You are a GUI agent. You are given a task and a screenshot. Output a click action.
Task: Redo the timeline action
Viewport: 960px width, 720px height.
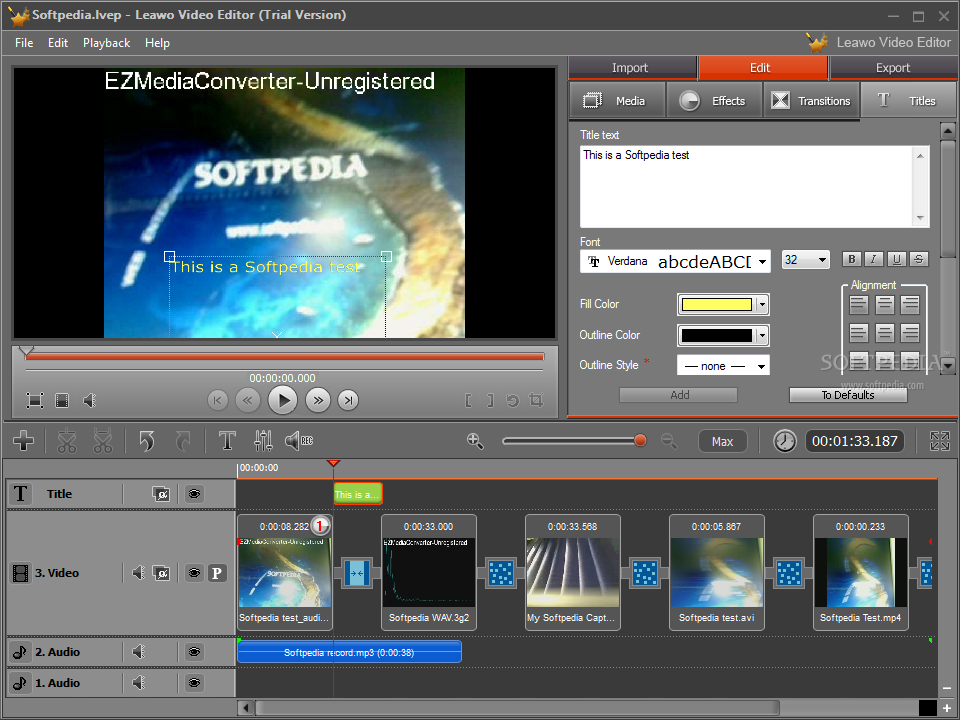point(182,441)
